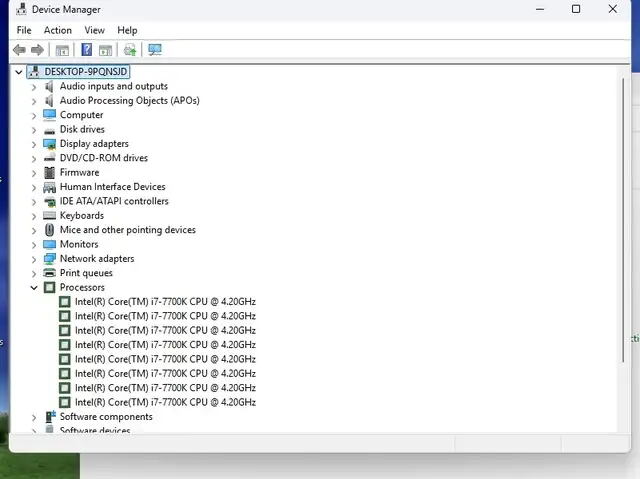Viewport: 640px width, 479px height.
Task: Click the Computer category monitor icon
Action: (49, 115)
